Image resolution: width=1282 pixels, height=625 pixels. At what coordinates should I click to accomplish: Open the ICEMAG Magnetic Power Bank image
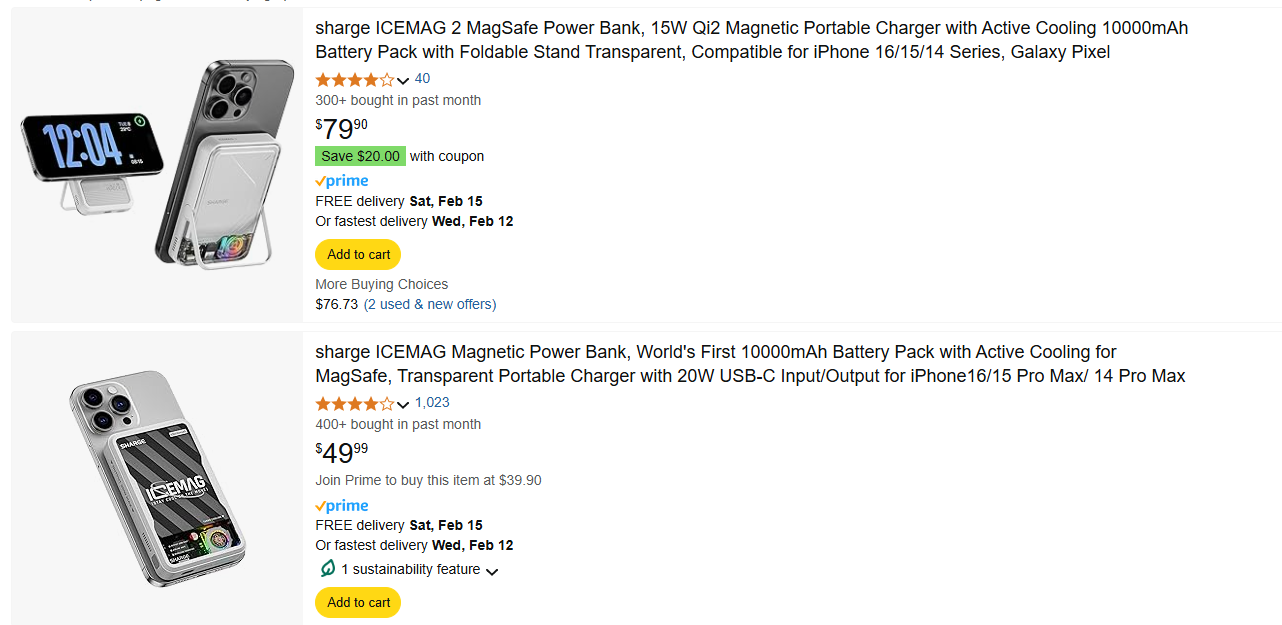tap(157, 477)
